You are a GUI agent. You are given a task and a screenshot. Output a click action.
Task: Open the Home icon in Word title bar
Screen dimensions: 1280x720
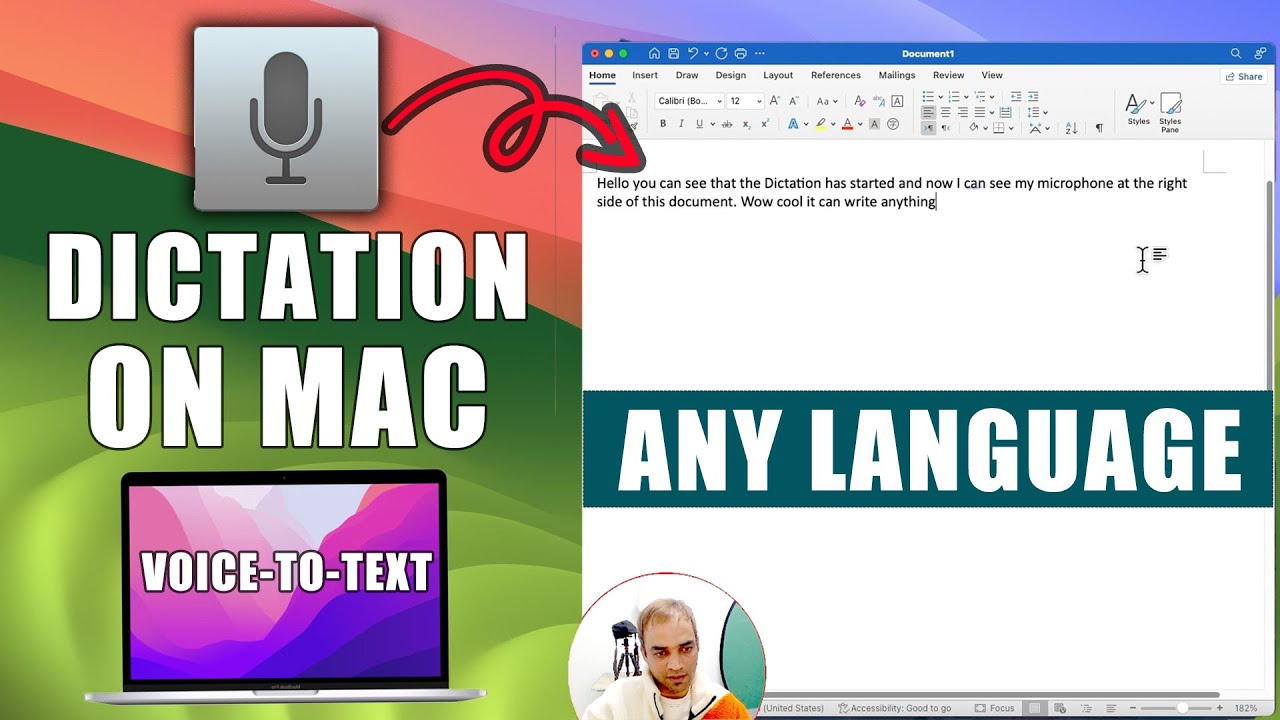click(654, 53)
